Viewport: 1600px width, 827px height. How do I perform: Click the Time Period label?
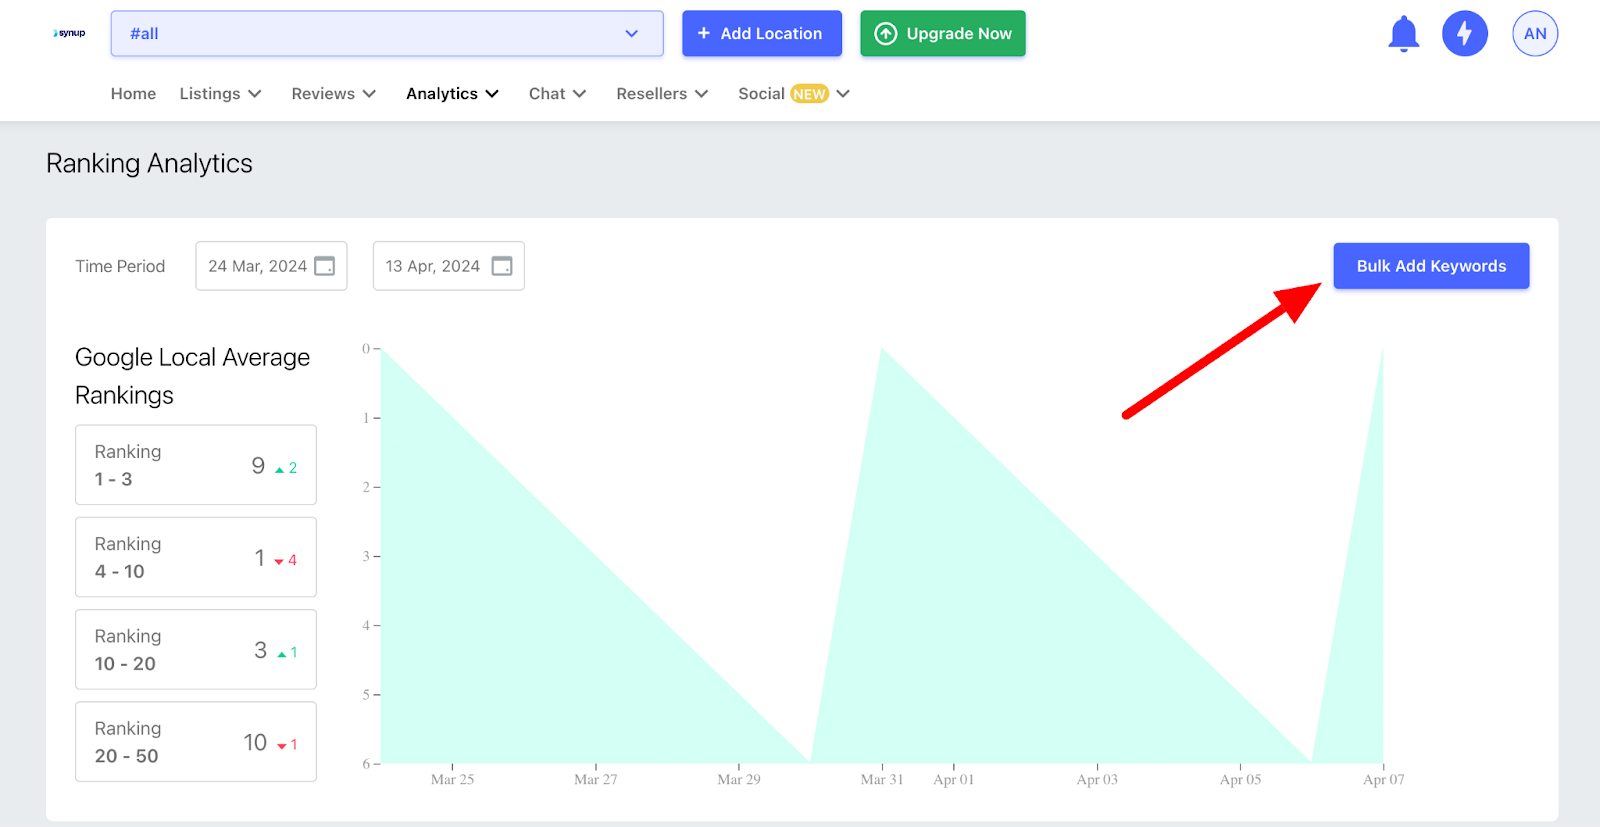pos(120,266)
